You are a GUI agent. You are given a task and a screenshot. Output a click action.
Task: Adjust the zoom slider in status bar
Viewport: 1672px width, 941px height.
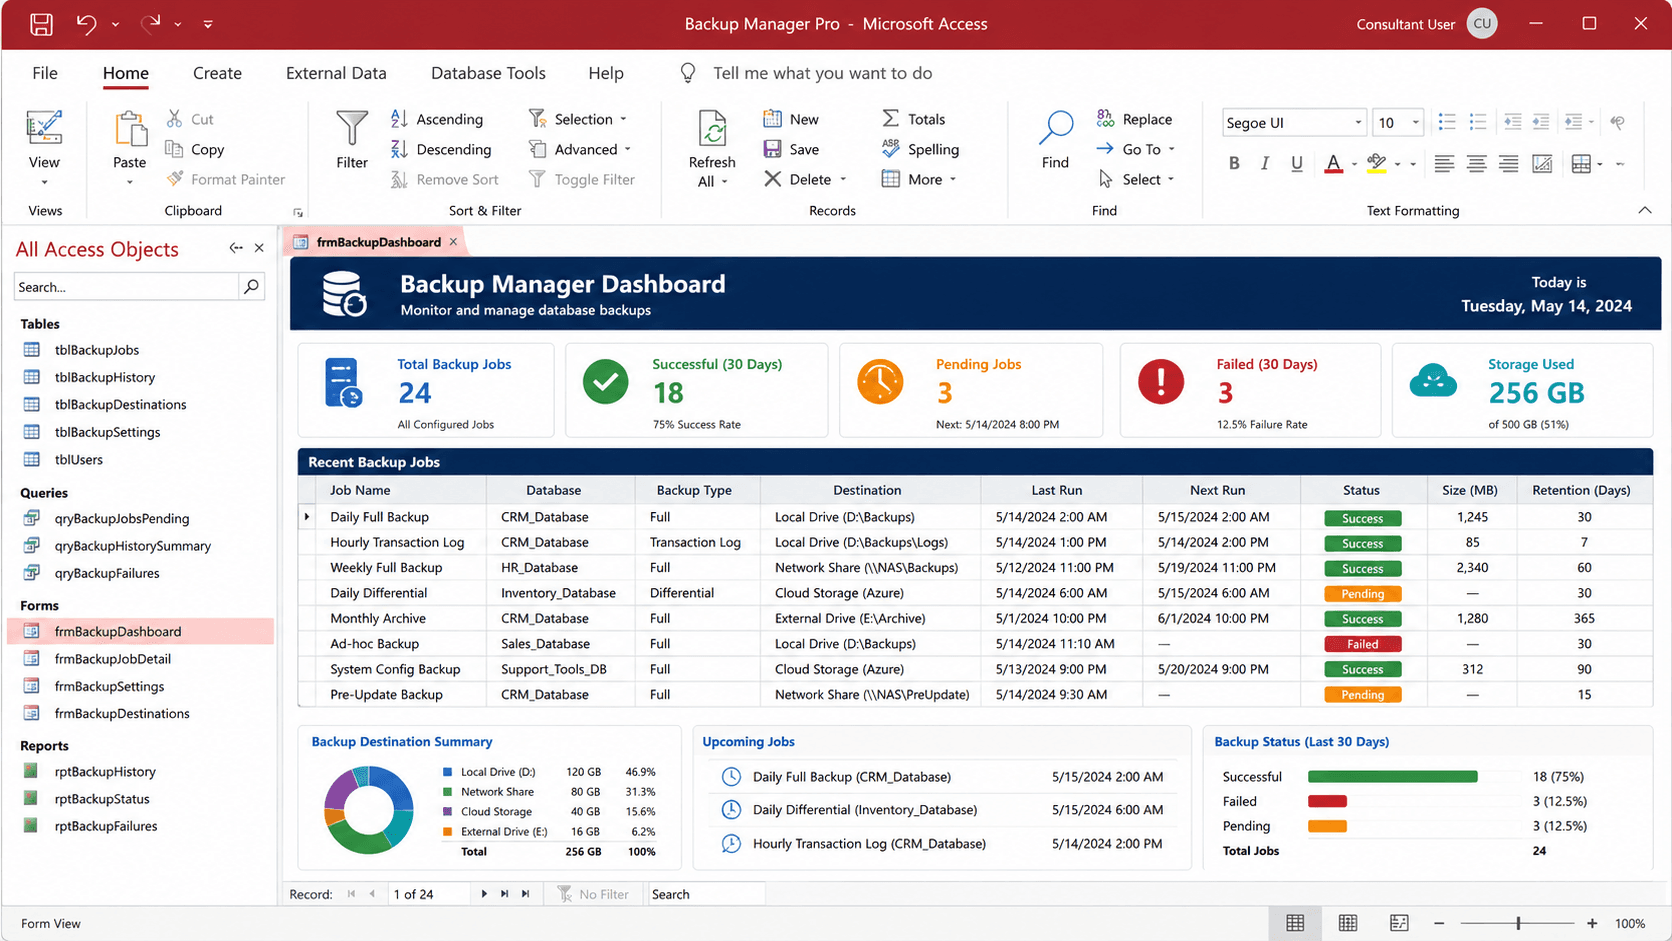[x=1518, y=923]
